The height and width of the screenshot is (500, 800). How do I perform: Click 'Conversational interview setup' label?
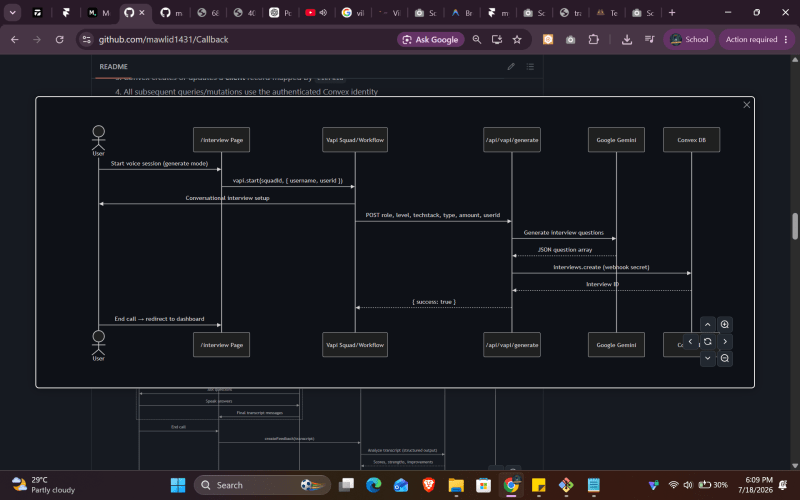point(227,197)
